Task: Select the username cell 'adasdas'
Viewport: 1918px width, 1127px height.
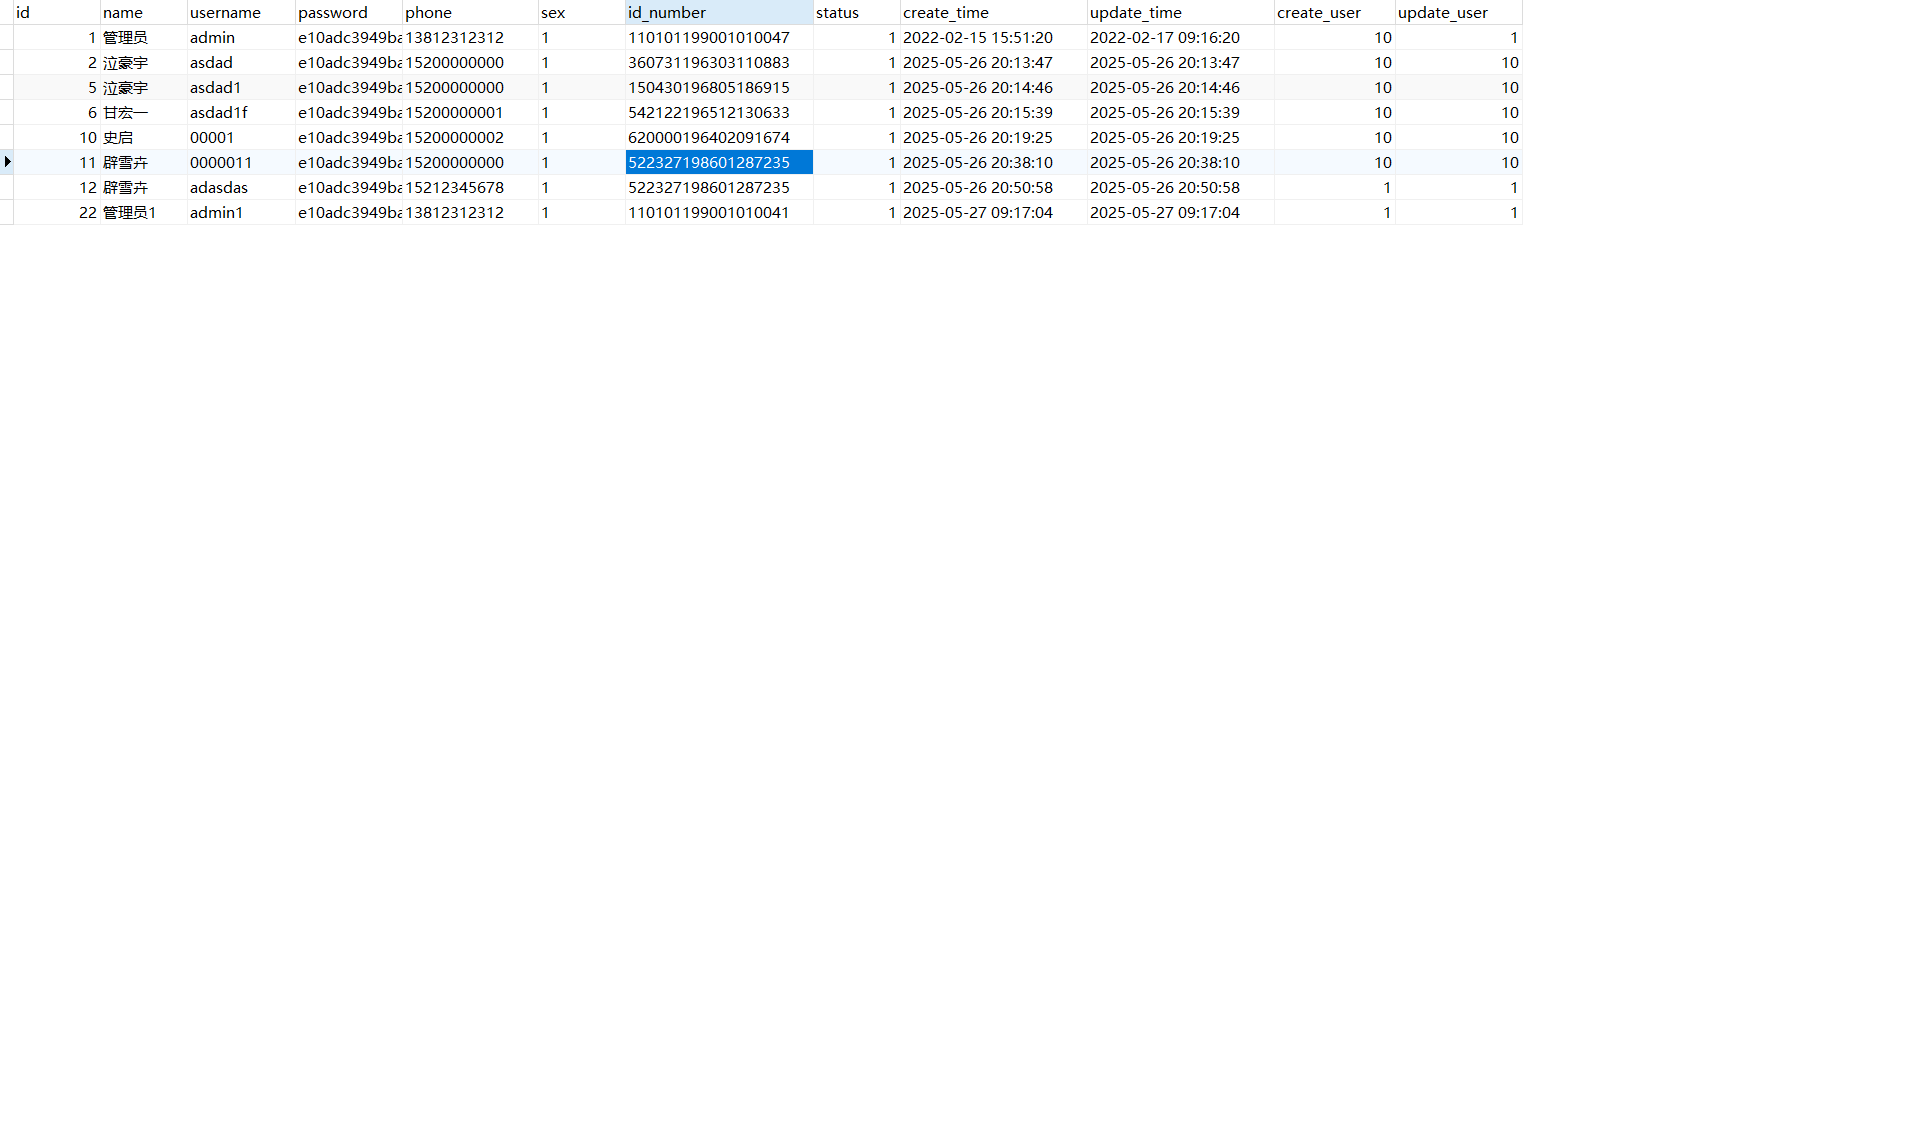Action: (x=219, y=188)
